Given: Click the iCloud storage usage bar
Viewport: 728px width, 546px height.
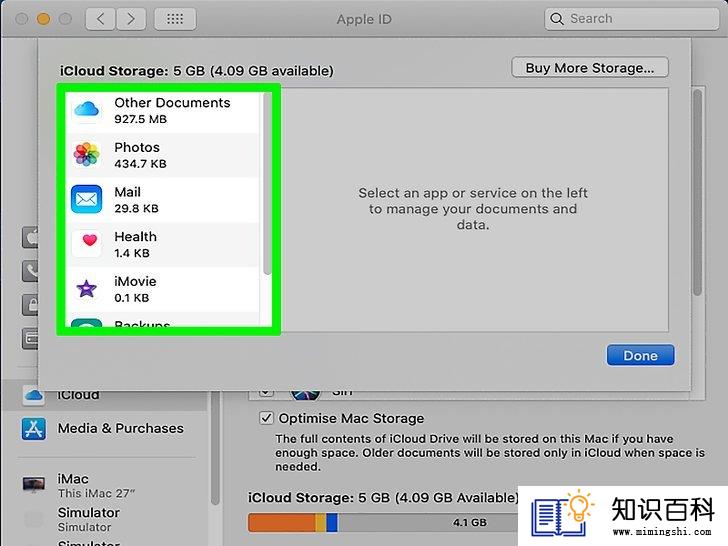Looking at the screenshot, I should pos(383,522).
